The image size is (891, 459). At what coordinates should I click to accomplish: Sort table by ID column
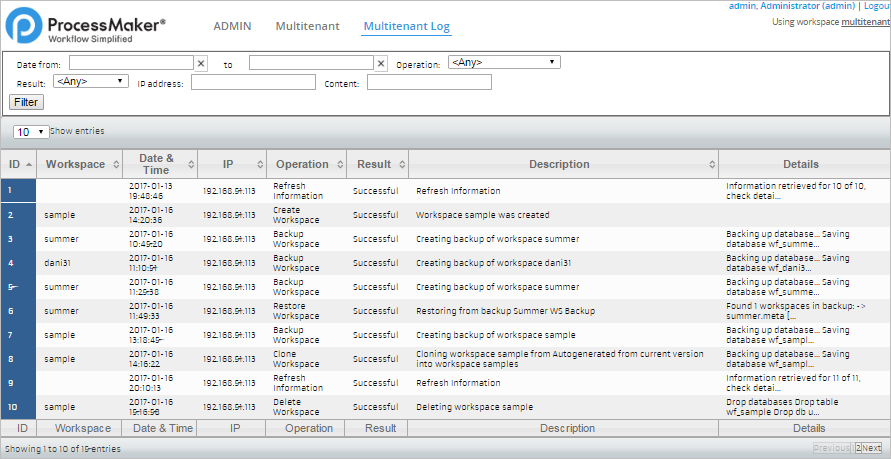(x=18, y=164)
